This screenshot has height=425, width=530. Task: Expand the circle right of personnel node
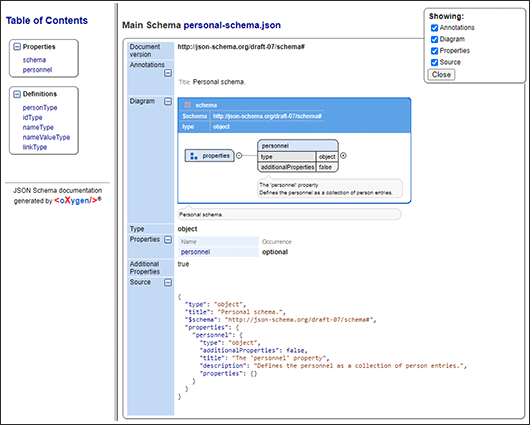point(343,156)
